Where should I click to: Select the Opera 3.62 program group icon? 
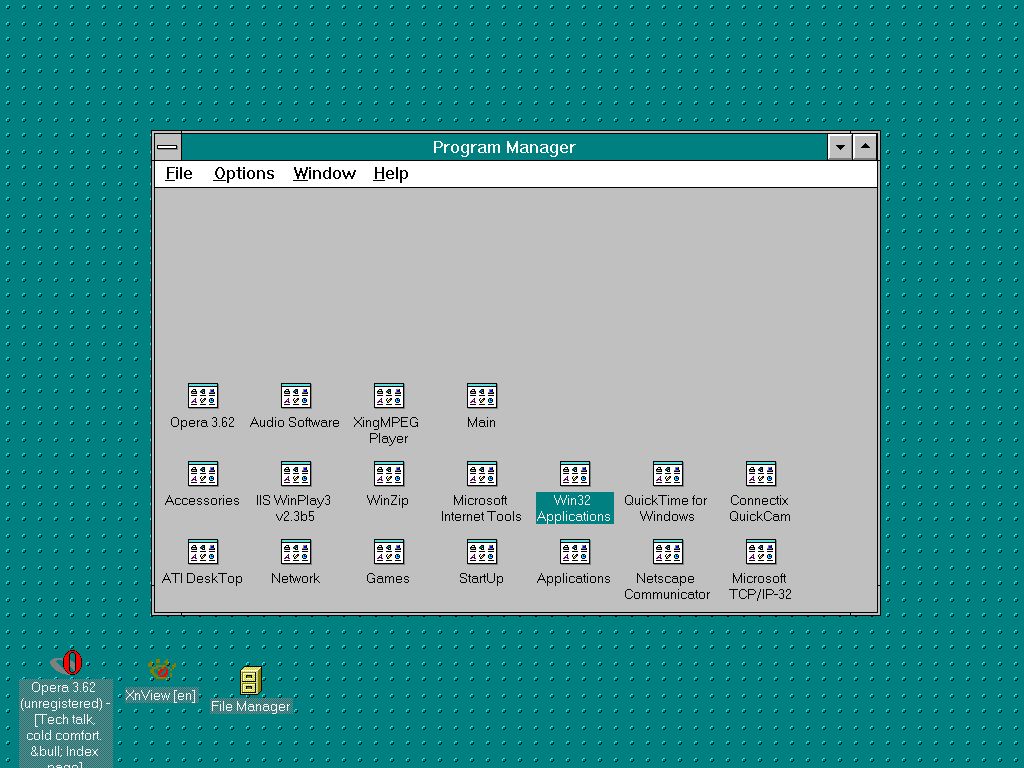[x=202, y=396]
